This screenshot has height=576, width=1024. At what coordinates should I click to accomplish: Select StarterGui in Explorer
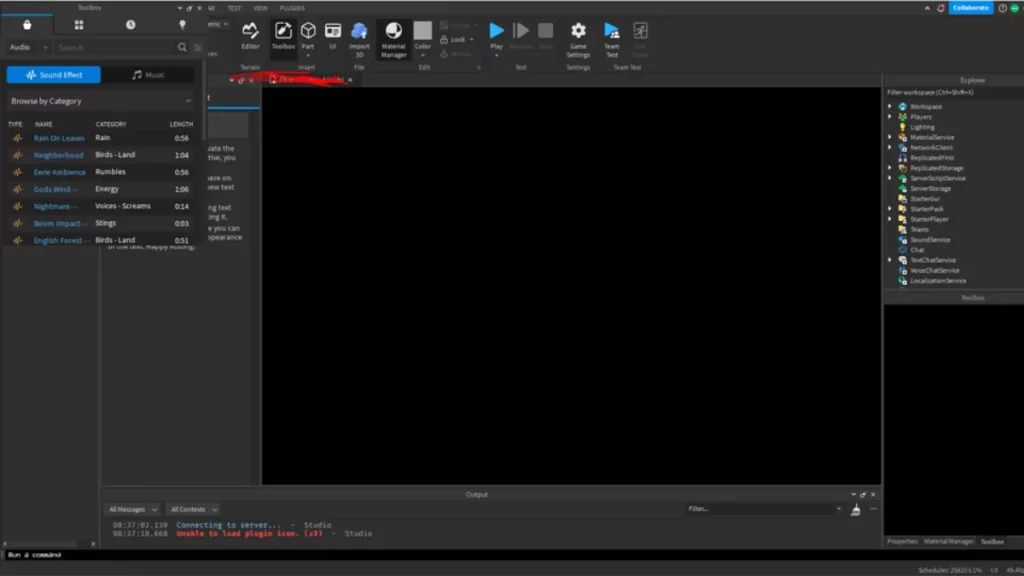click(x=925, y=199)
